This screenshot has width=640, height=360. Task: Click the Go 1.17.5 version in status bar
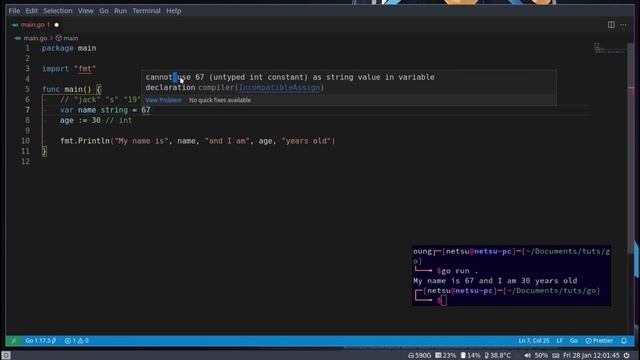pos(40,340)
